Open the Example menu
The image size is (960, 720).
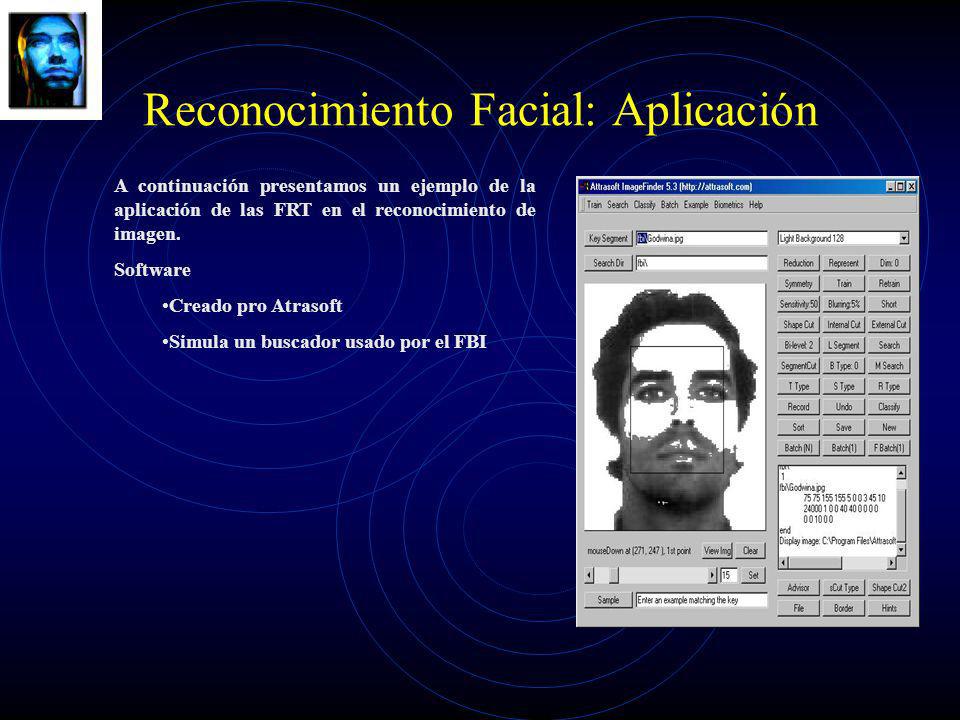[696, 205]
